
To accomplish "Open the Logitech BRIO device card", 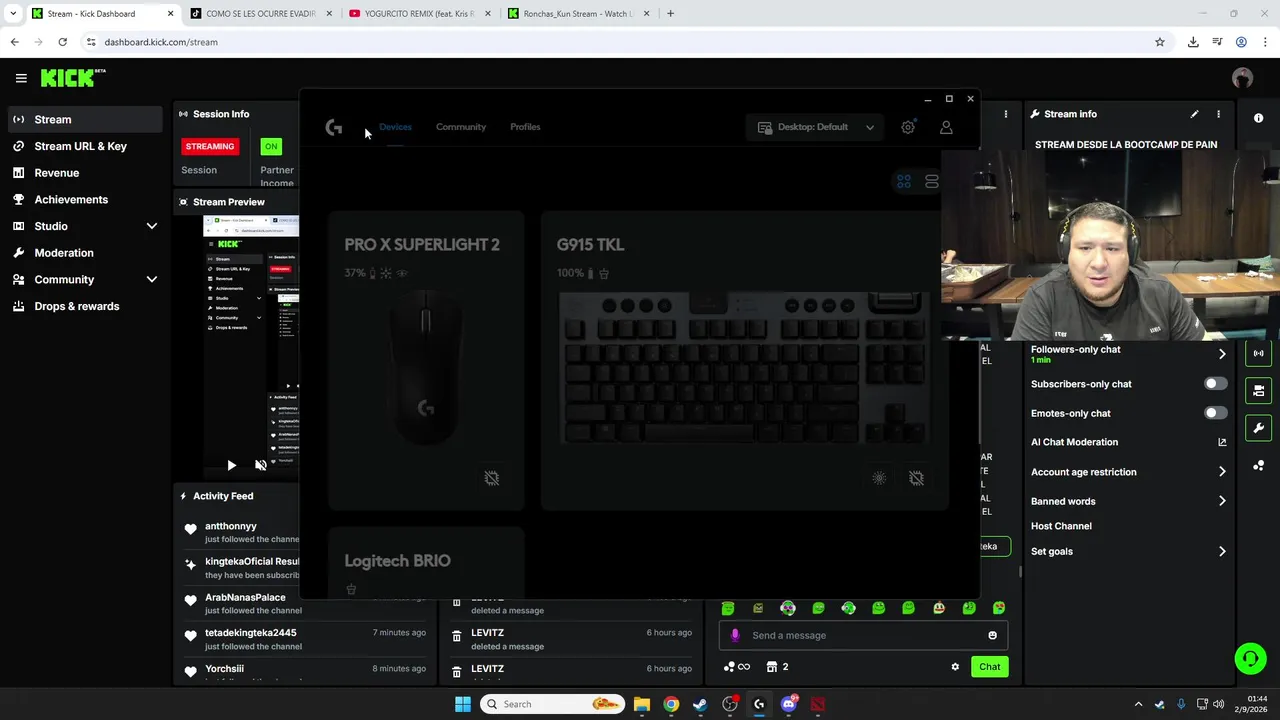I will tap(426, 563).
